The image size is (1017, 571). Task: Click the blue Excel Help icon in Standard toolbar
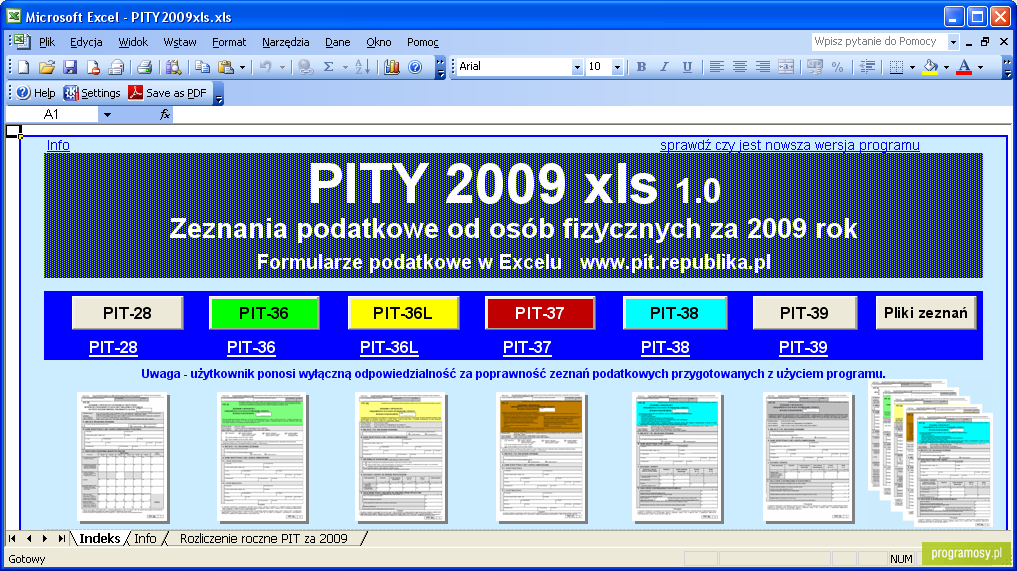(415, 67)
